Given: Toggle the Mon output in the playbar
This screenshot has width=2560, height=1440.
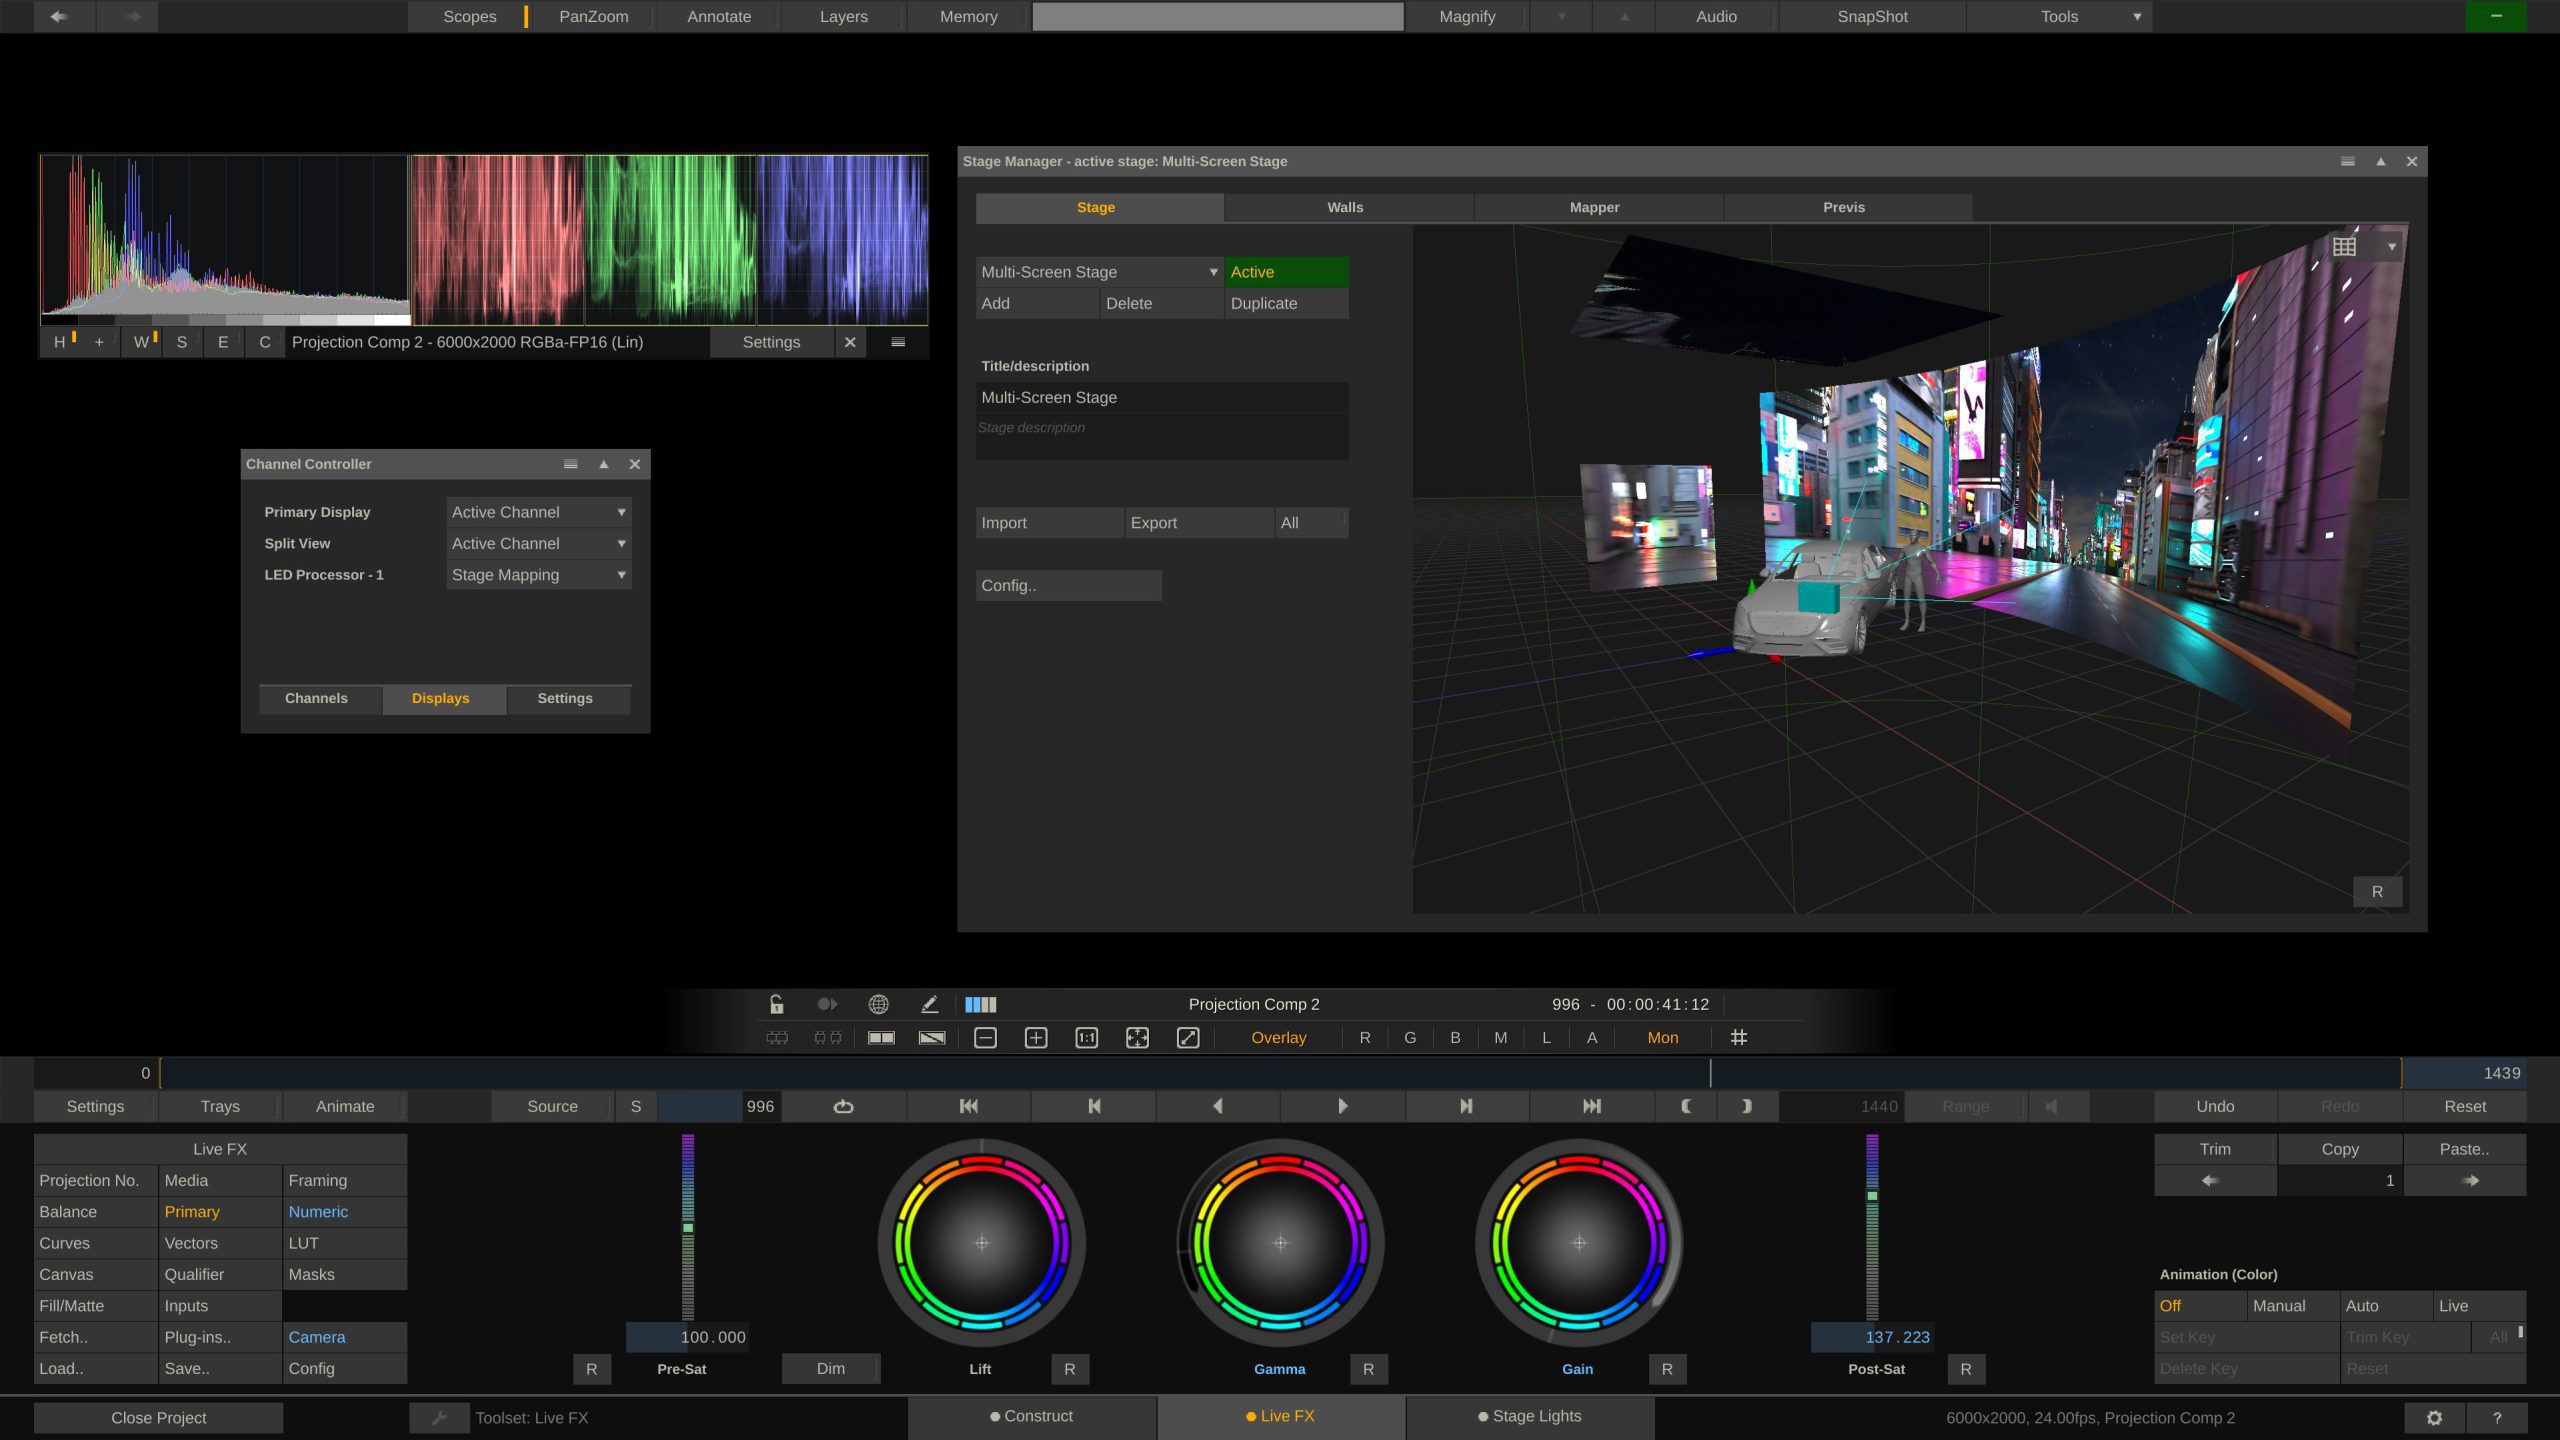Looking at the screenshot, I should [1661, 1038].
